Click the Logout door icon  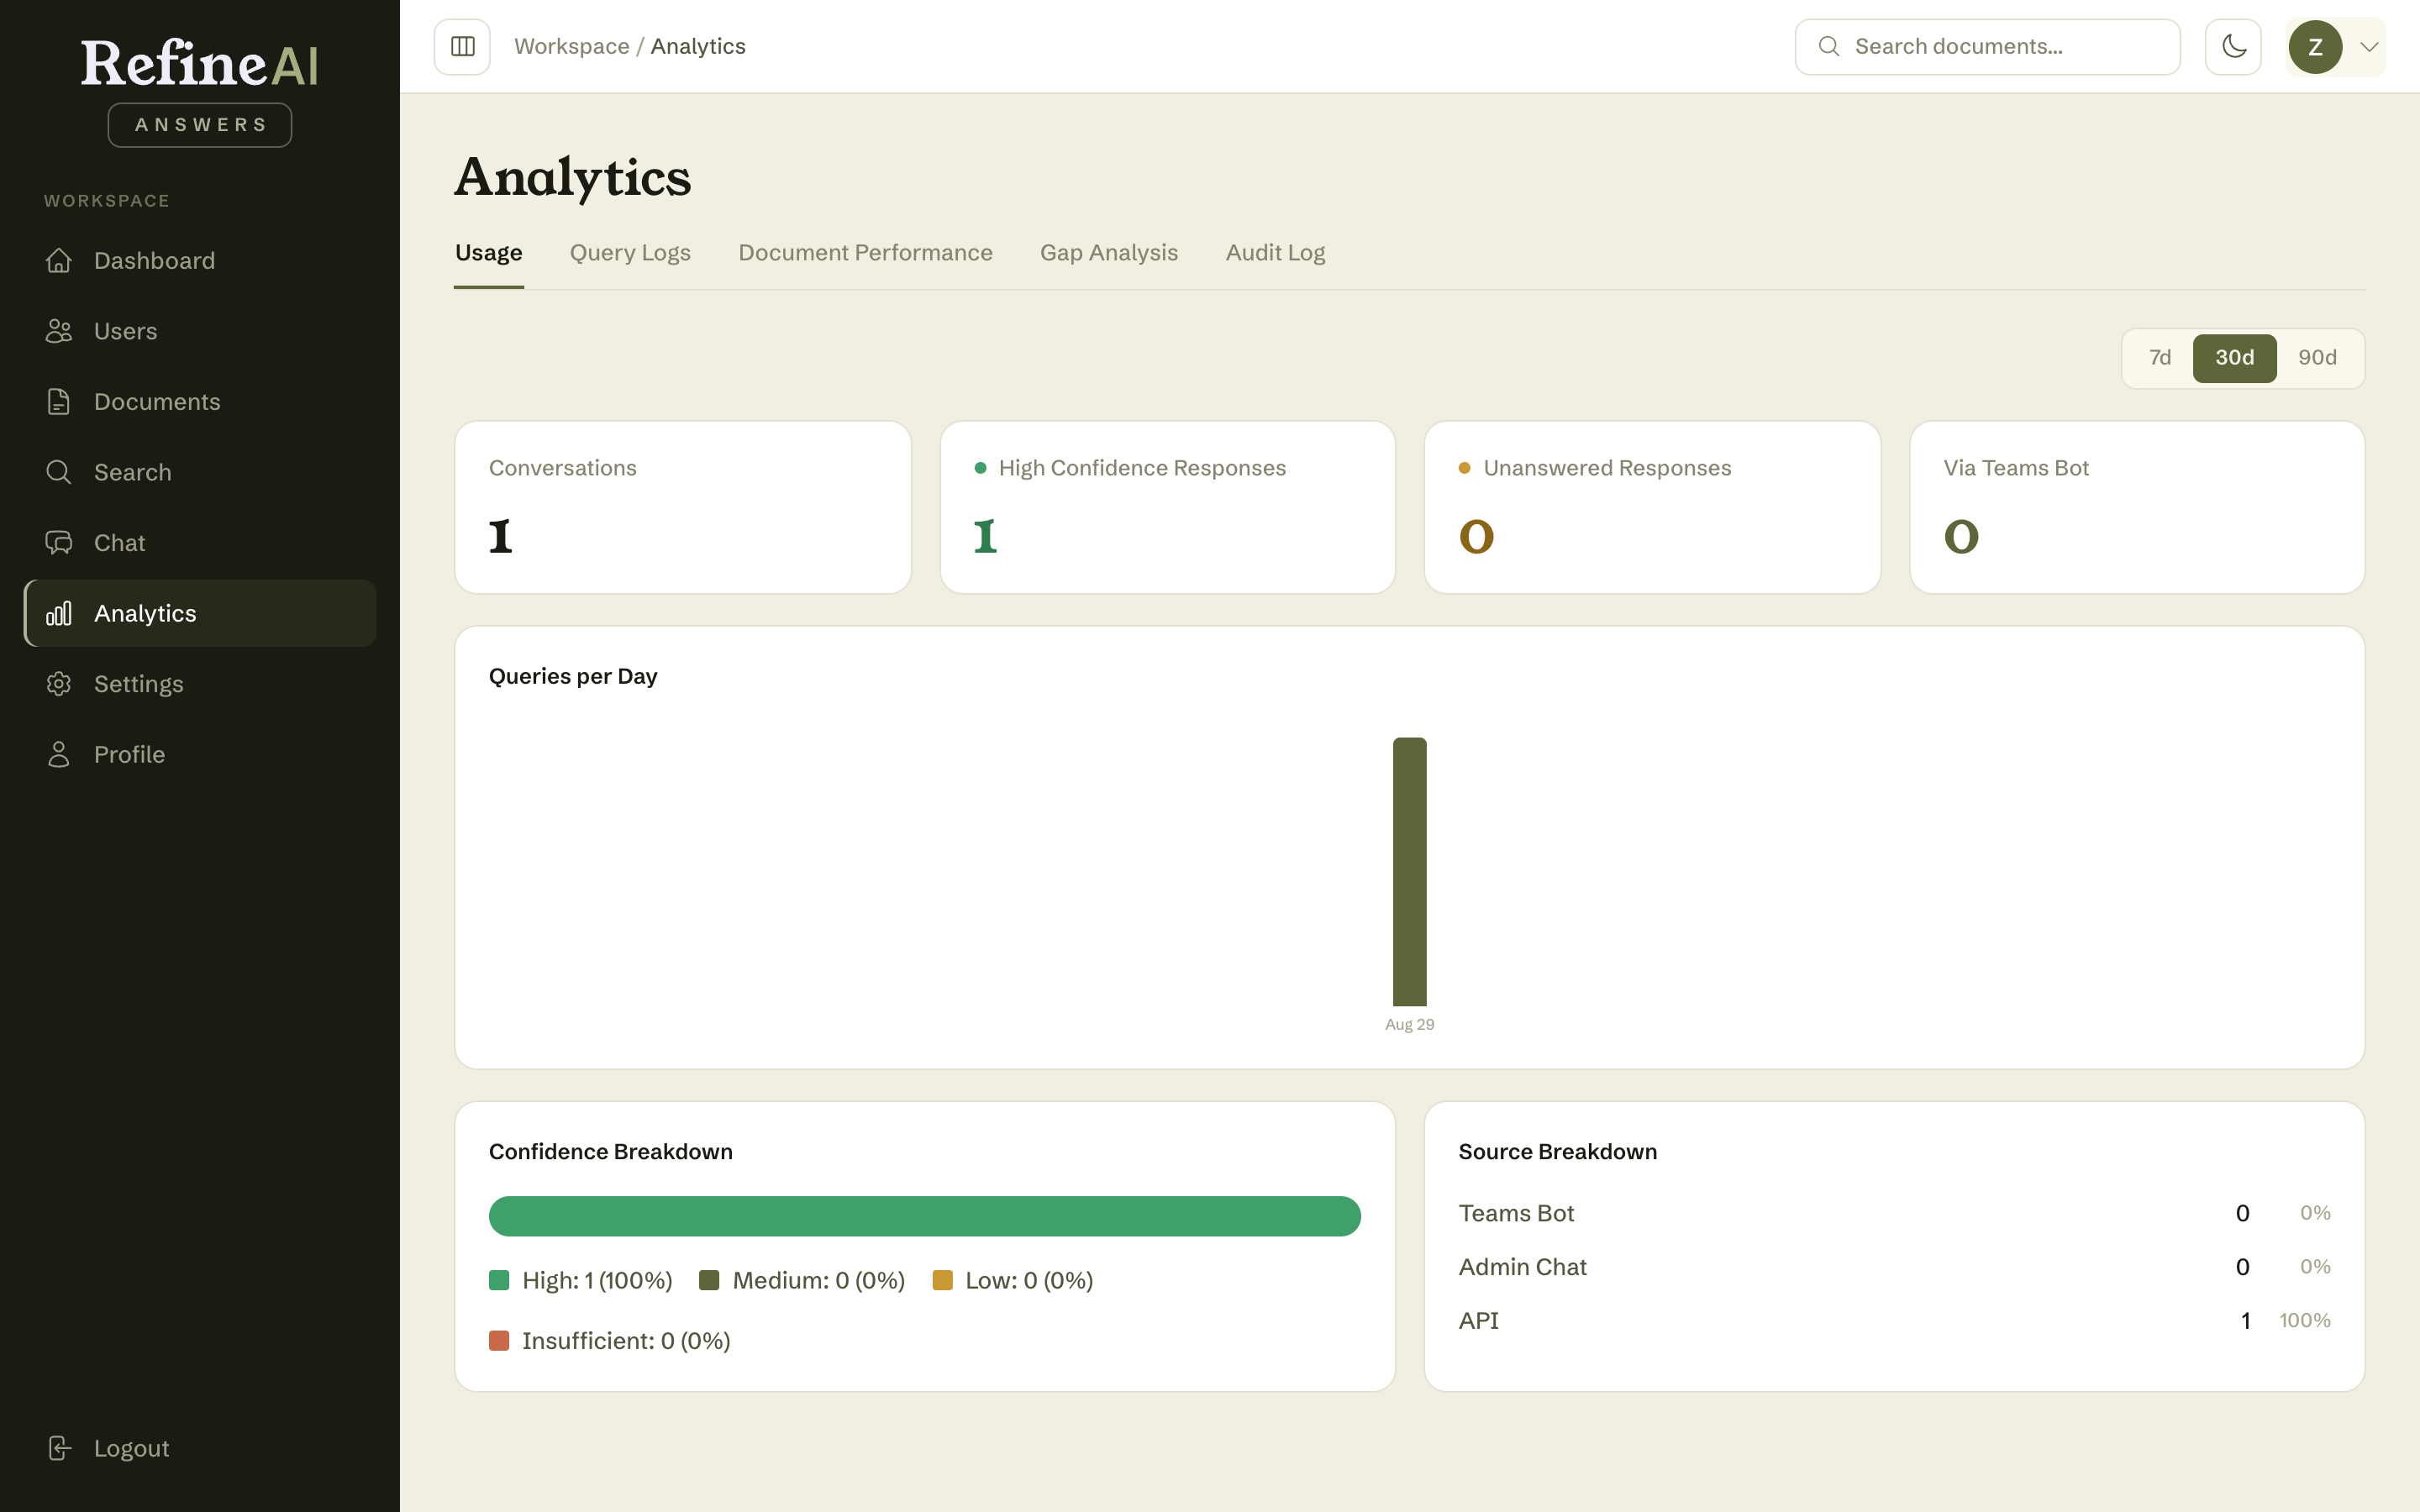59,1448
